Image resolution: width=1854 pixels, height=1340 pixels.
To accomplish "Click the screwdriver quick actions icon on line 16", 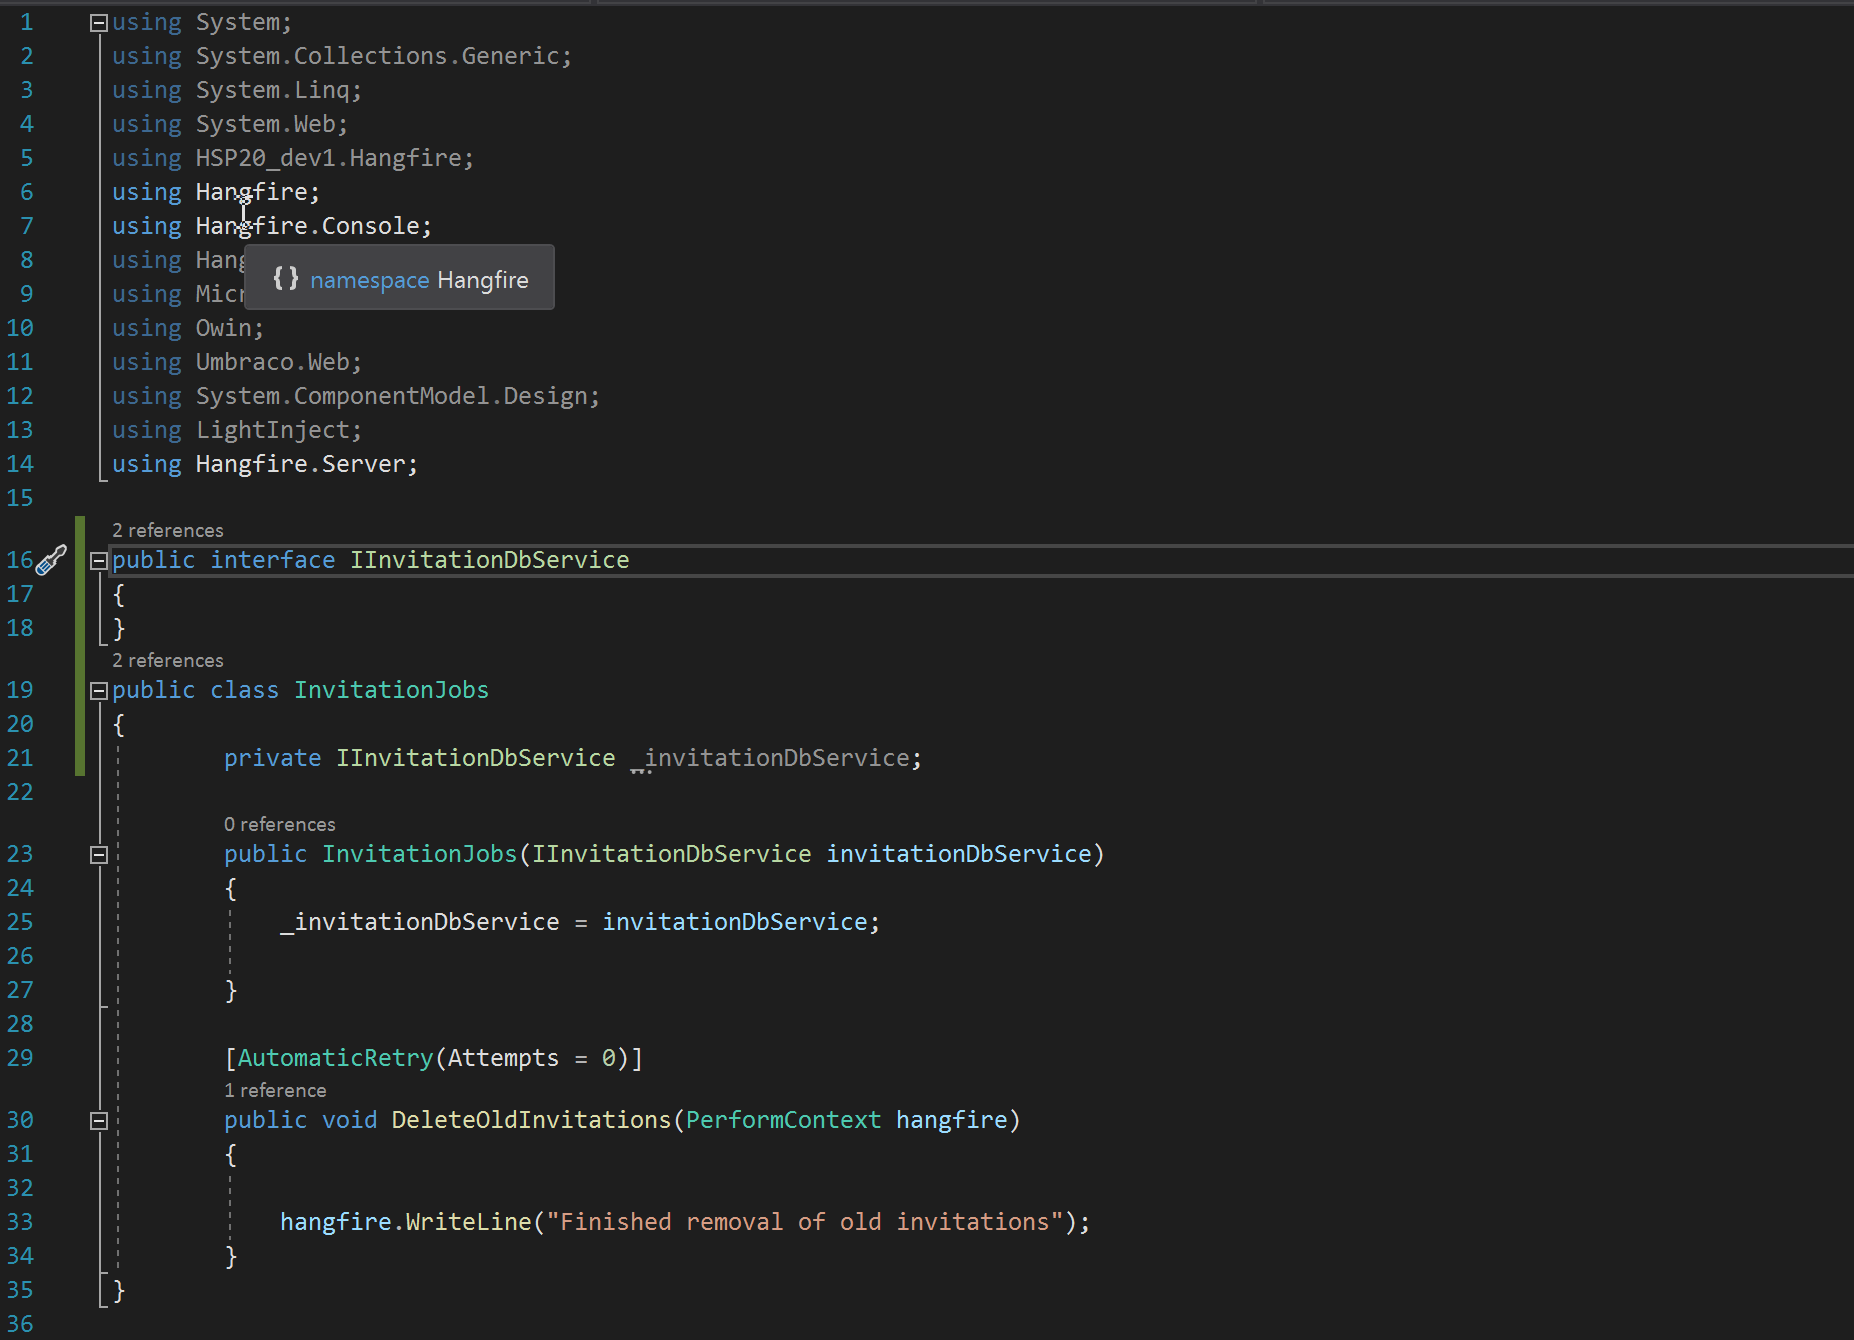I will (51, 560).
